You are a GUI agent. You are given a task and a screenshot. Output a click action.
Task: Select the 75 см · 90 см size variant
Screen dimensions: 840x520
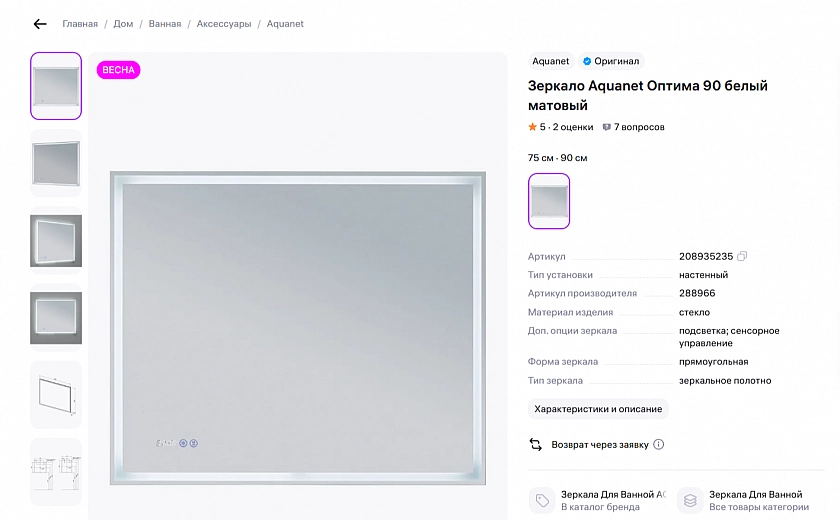(x=549, y=201)
